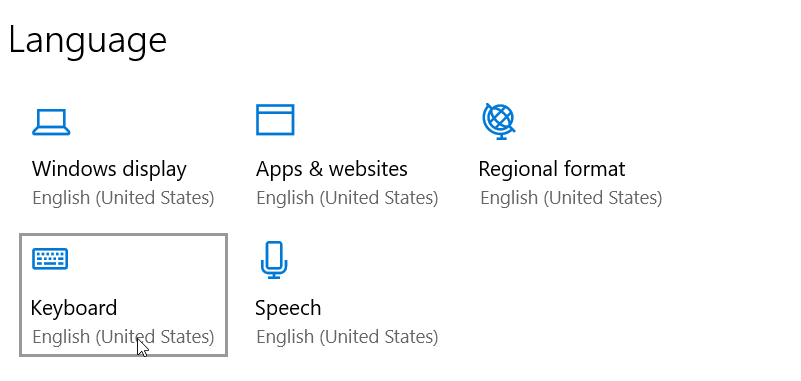The height and width of the screenshot is (381, 801).
Task: Select the Keyboard label text
Action: [74, 308]
